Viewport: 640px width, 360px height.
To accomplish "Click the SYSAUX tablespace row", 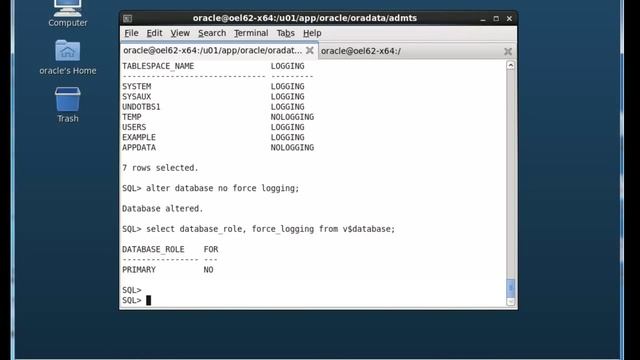I will coord(213,97).
